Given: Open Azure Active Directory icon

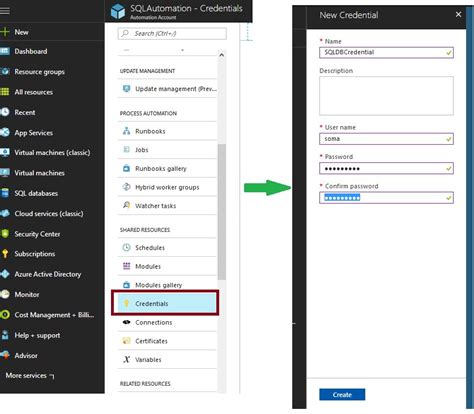Looking at the screenshot, I should [5, 274].
